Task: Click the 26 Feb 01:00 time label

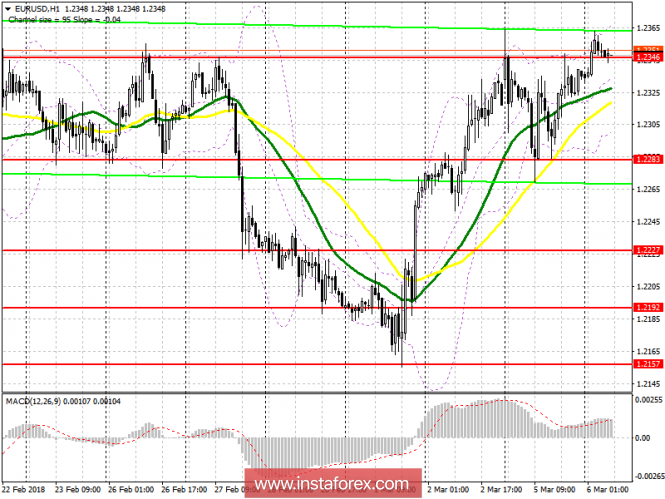Action: pos(131,490)
